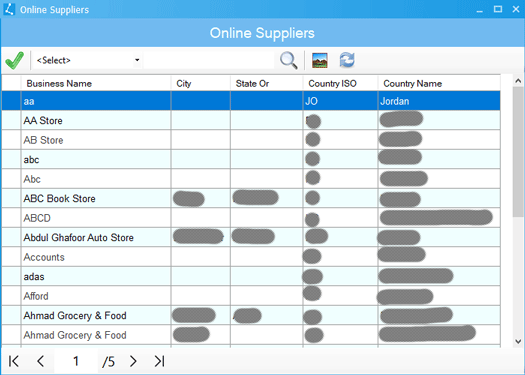The width and height of the screenshot is (525, 375).
Task: Select the 'aa' supplier row
Action: 251,101
